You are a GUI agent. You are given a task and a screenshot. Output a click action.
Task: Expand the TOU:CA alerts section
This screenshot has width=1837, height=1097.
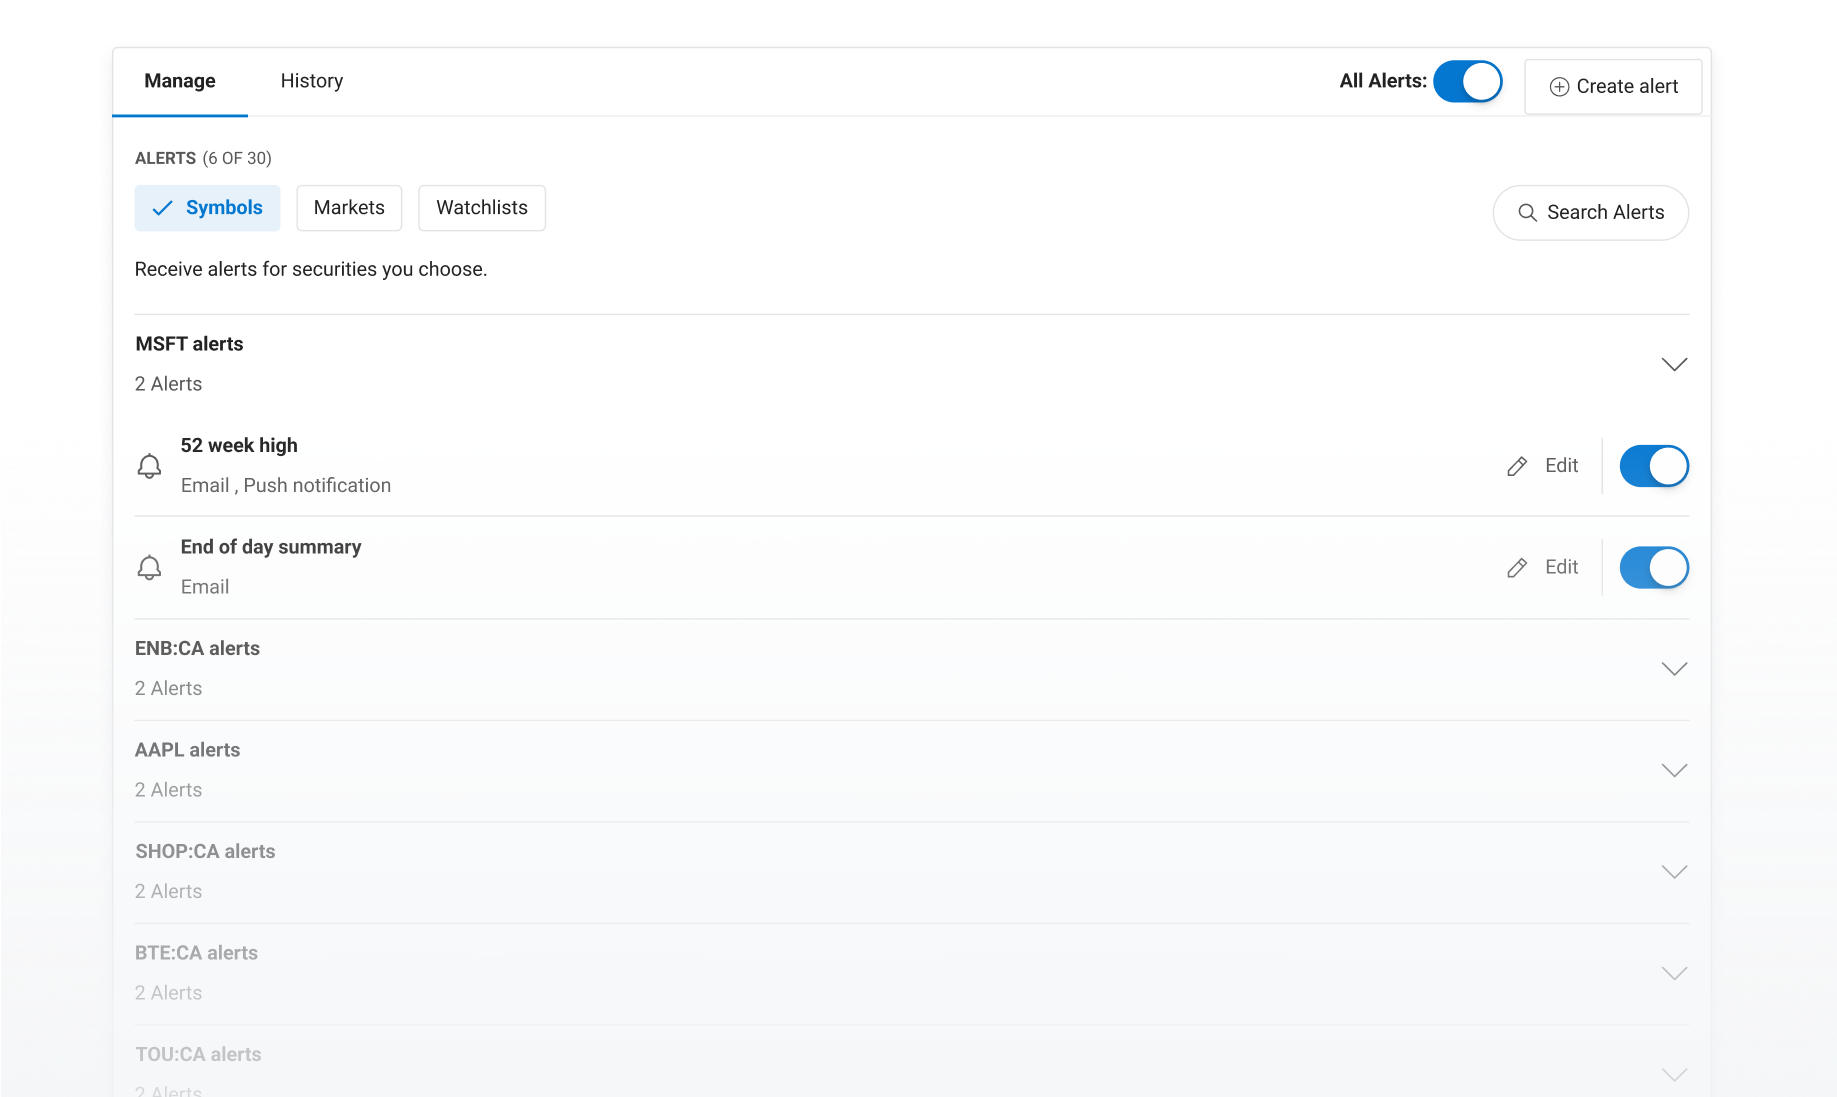coord(1674,1075)
